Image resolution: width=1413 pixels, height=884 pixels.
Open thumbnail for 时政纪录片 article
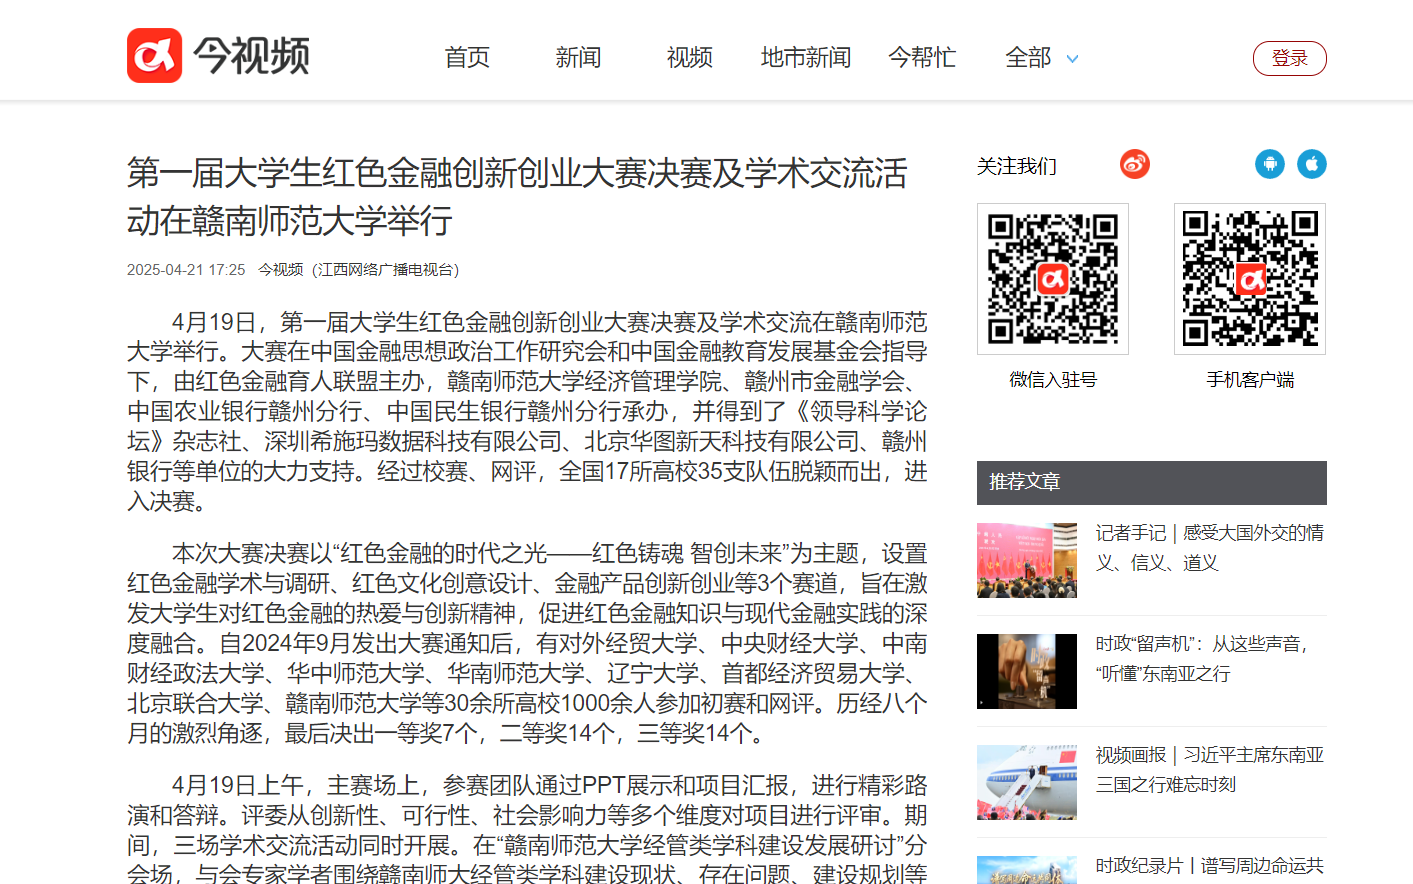point(1027,870)
